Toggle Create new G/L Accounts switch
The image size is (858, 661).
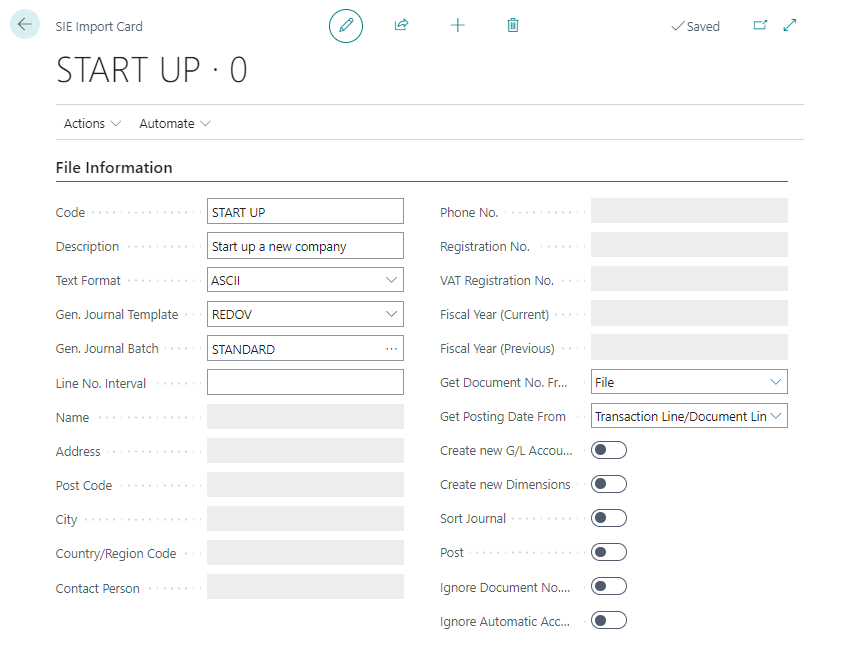[608, 450]
